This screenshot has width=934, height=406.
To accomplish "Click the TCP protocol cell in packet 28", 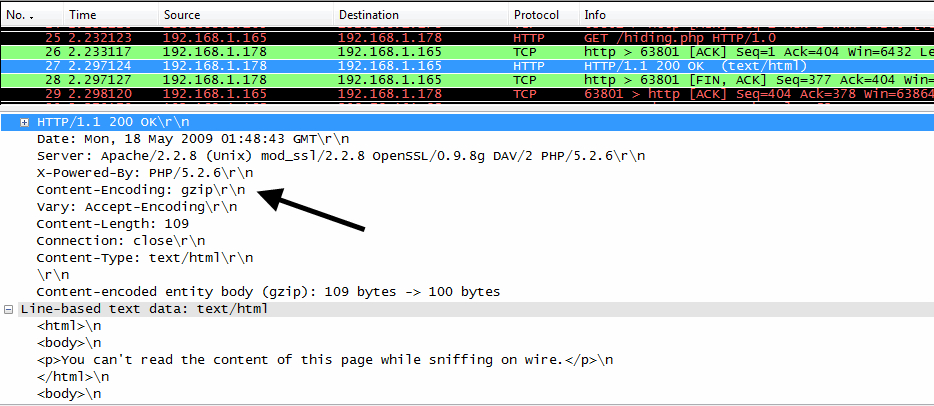I will point(524,80).
